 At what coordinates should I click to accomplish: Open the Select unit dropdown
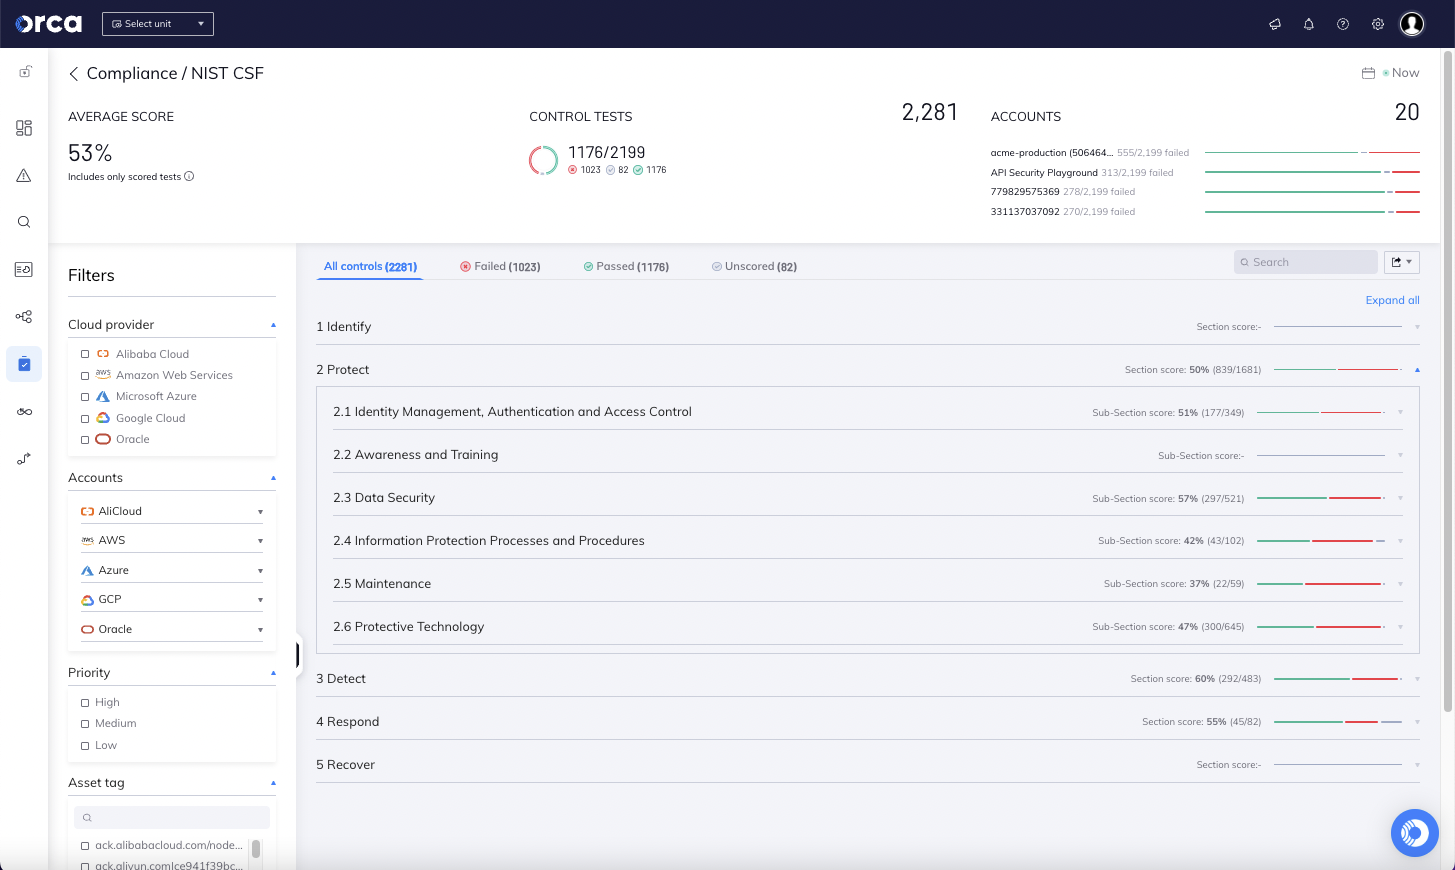click(157, 23)
